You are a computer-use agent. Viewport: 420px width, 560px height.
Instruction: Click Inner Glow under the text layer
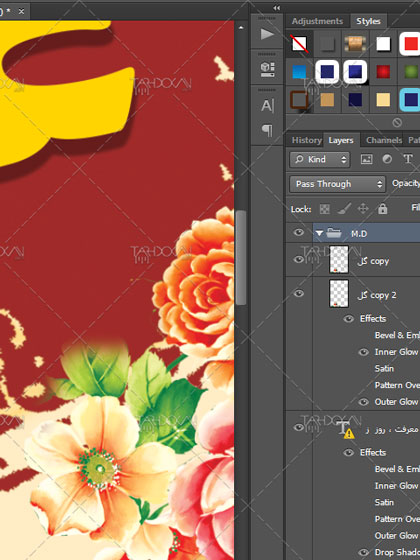coord(396,486)
